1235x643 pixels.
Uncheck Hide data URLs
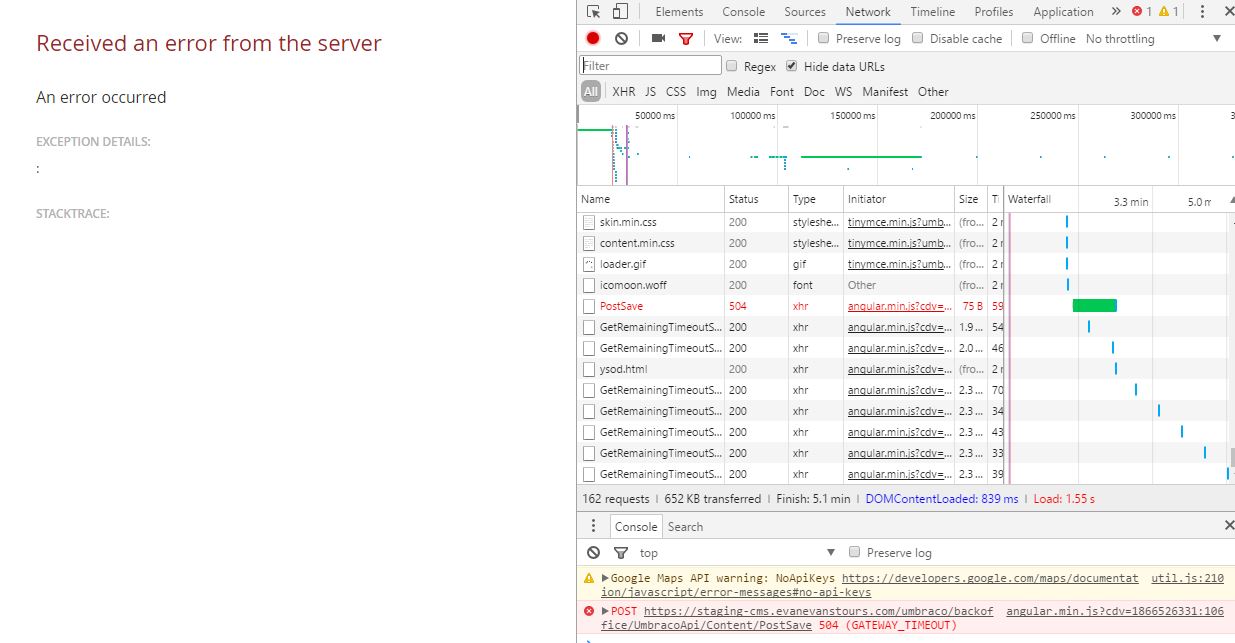(792, 66)
